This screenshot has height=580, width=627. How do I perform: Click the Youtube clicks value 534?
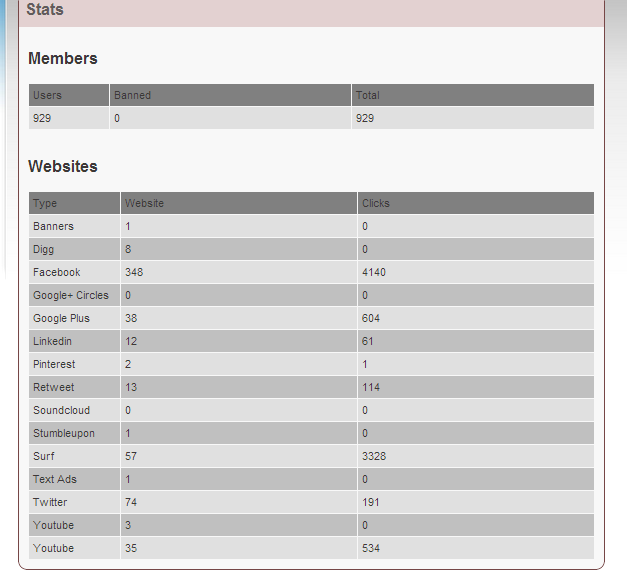coord(371,548)
